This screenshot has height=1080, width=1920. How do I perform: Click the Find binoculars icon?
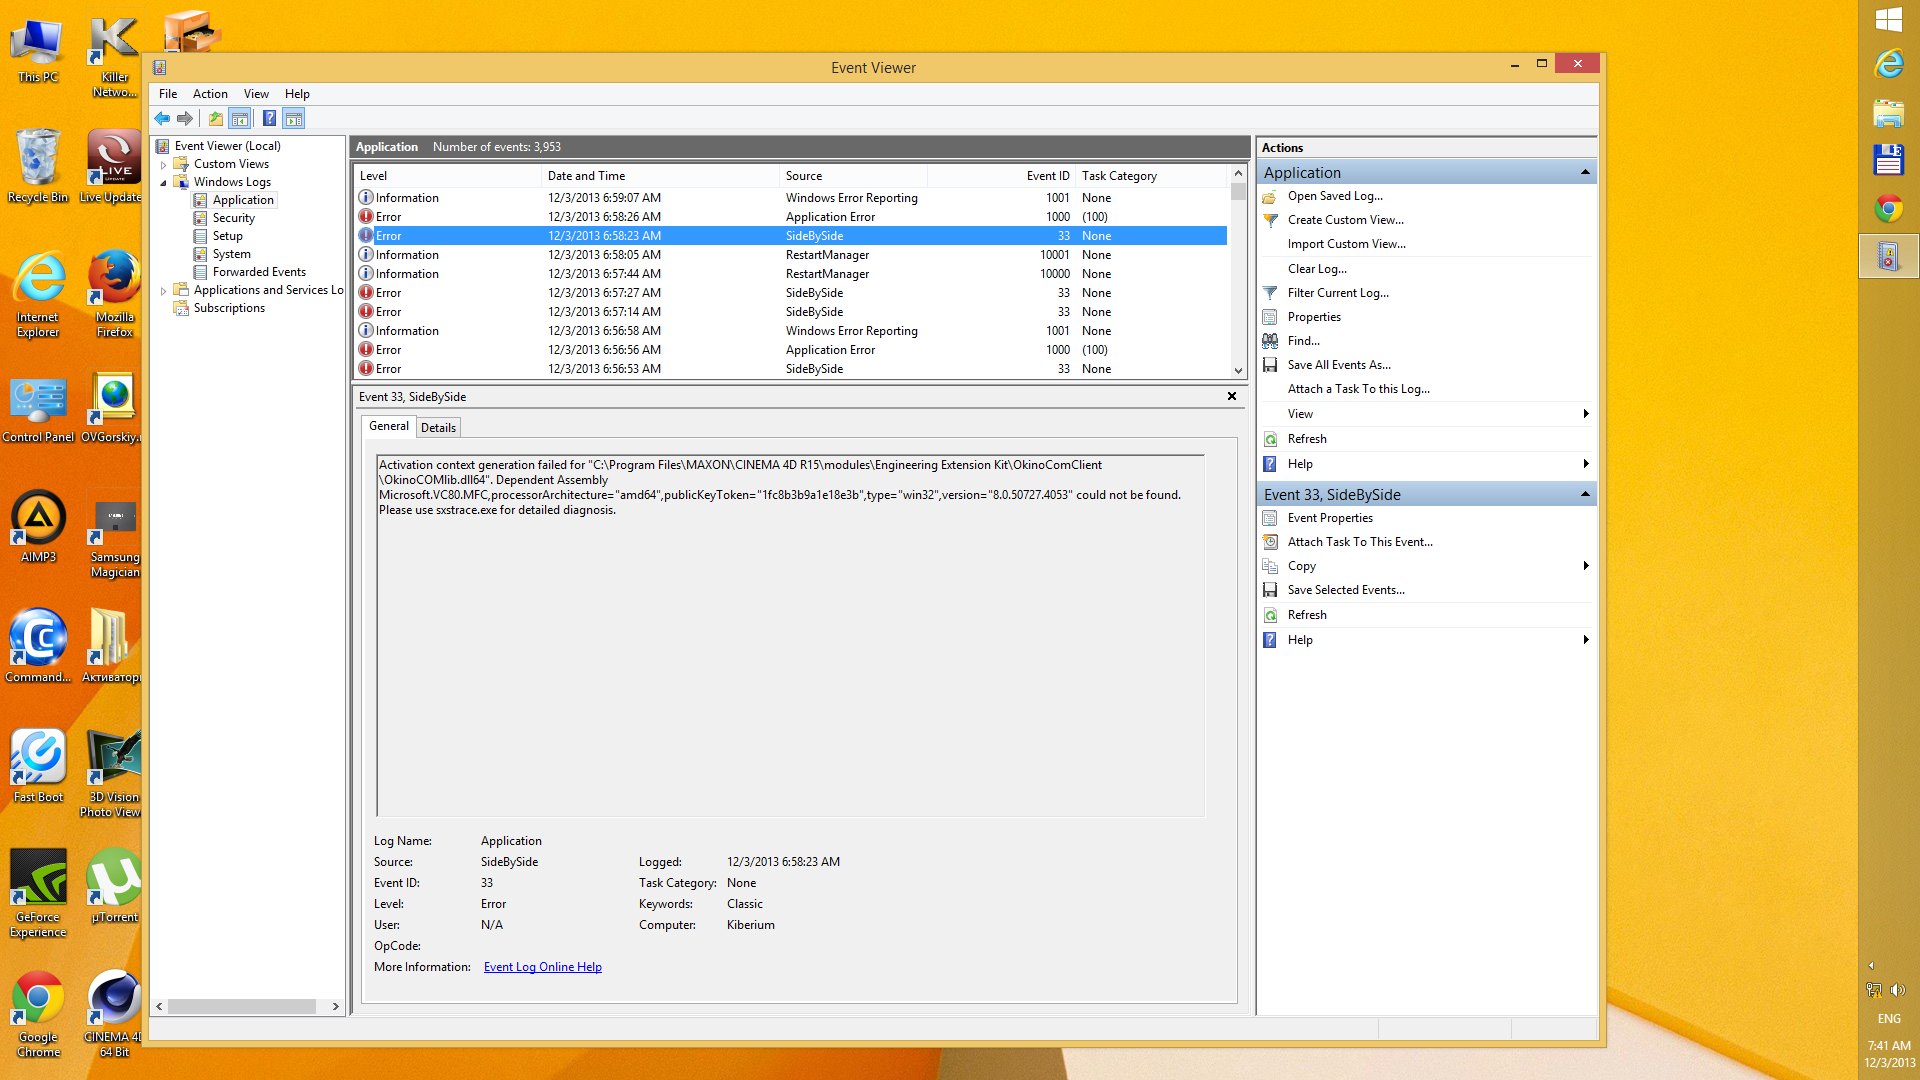pos(1270,341)
